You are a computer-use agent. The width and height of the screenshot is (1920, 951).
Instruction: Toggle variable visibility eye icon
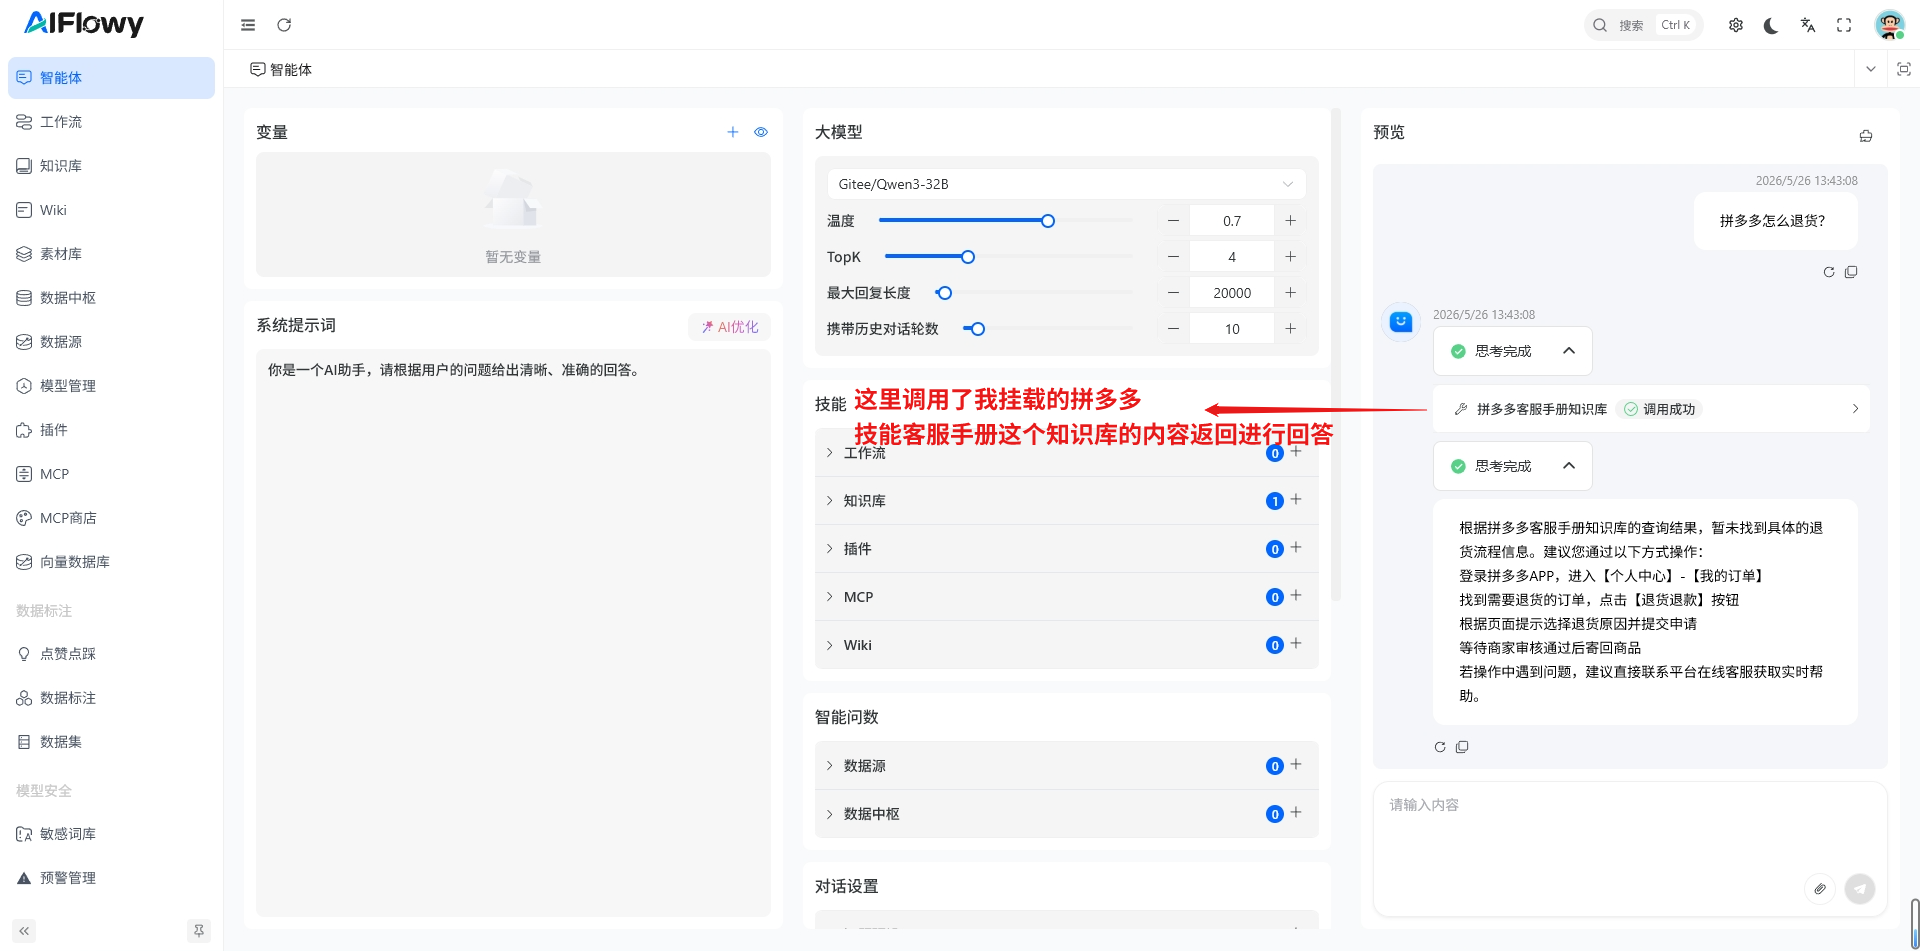click(761, 132)
